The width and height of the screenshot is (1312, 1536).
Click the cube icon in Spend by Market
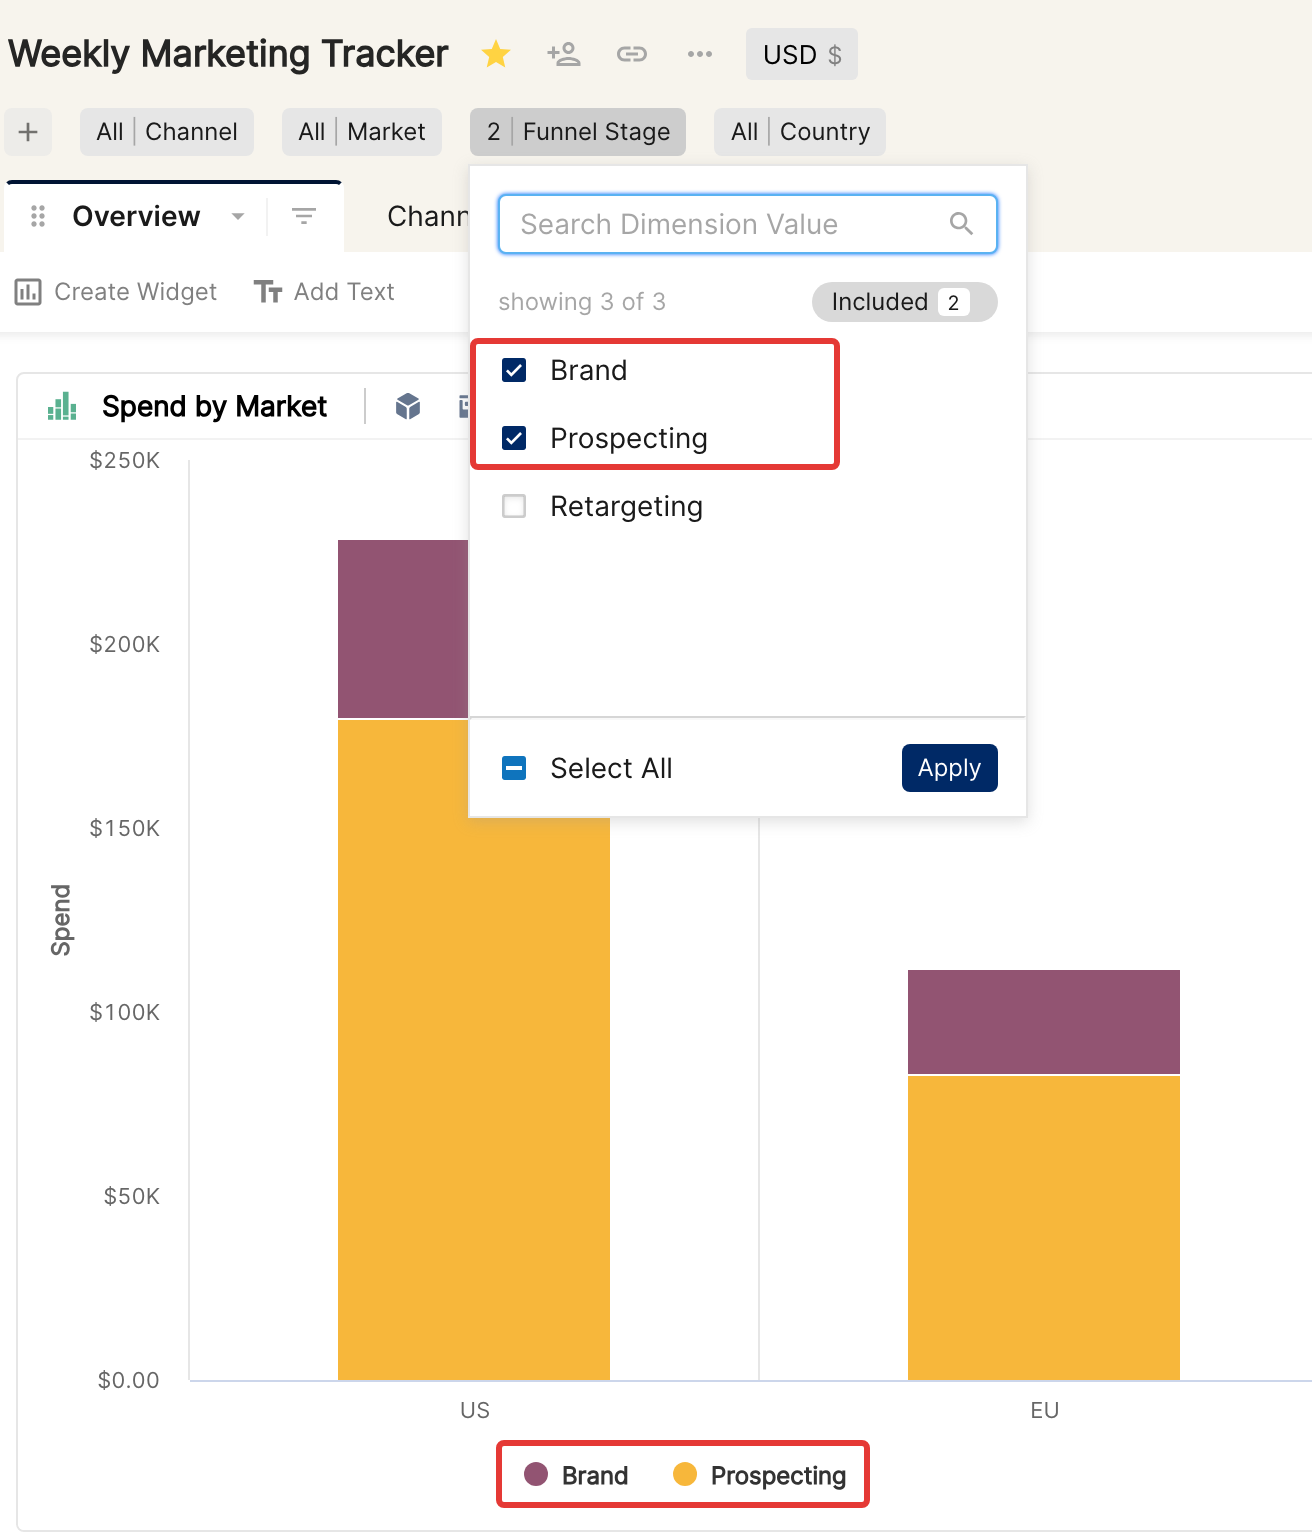[408, 406]
